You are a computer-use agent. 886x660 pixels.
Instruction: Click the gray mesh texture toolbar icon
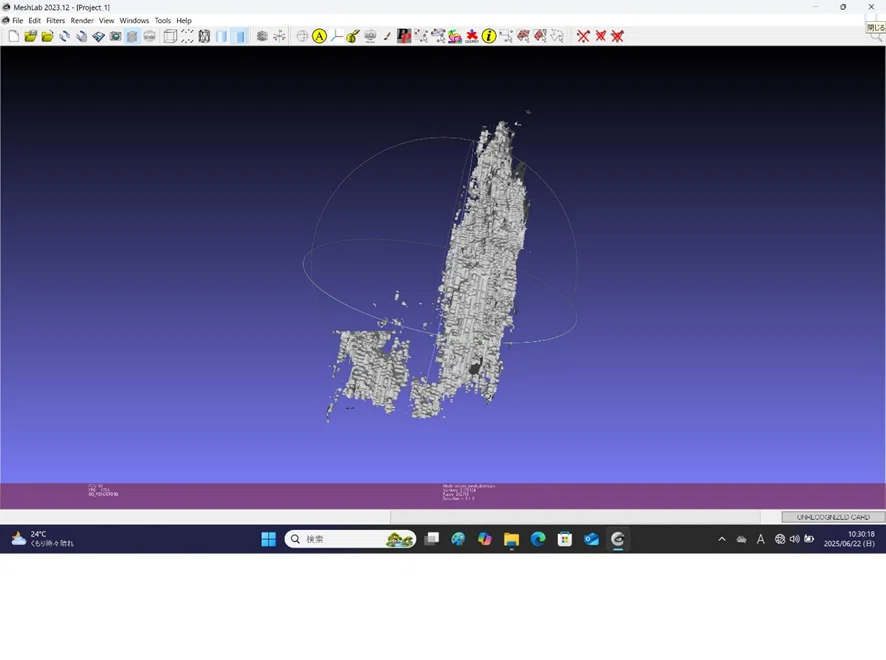point(262,36)
